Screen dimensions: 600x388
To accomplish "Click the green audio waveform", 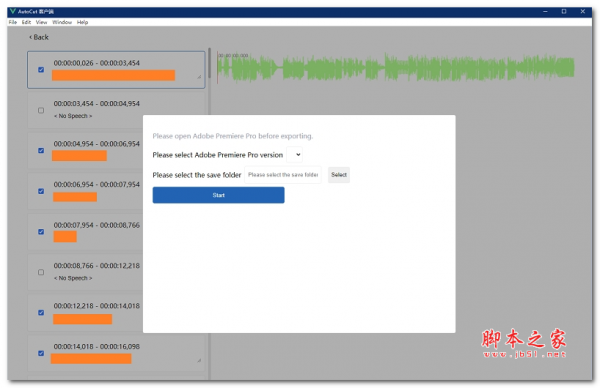I will click(x=396, y=68).
